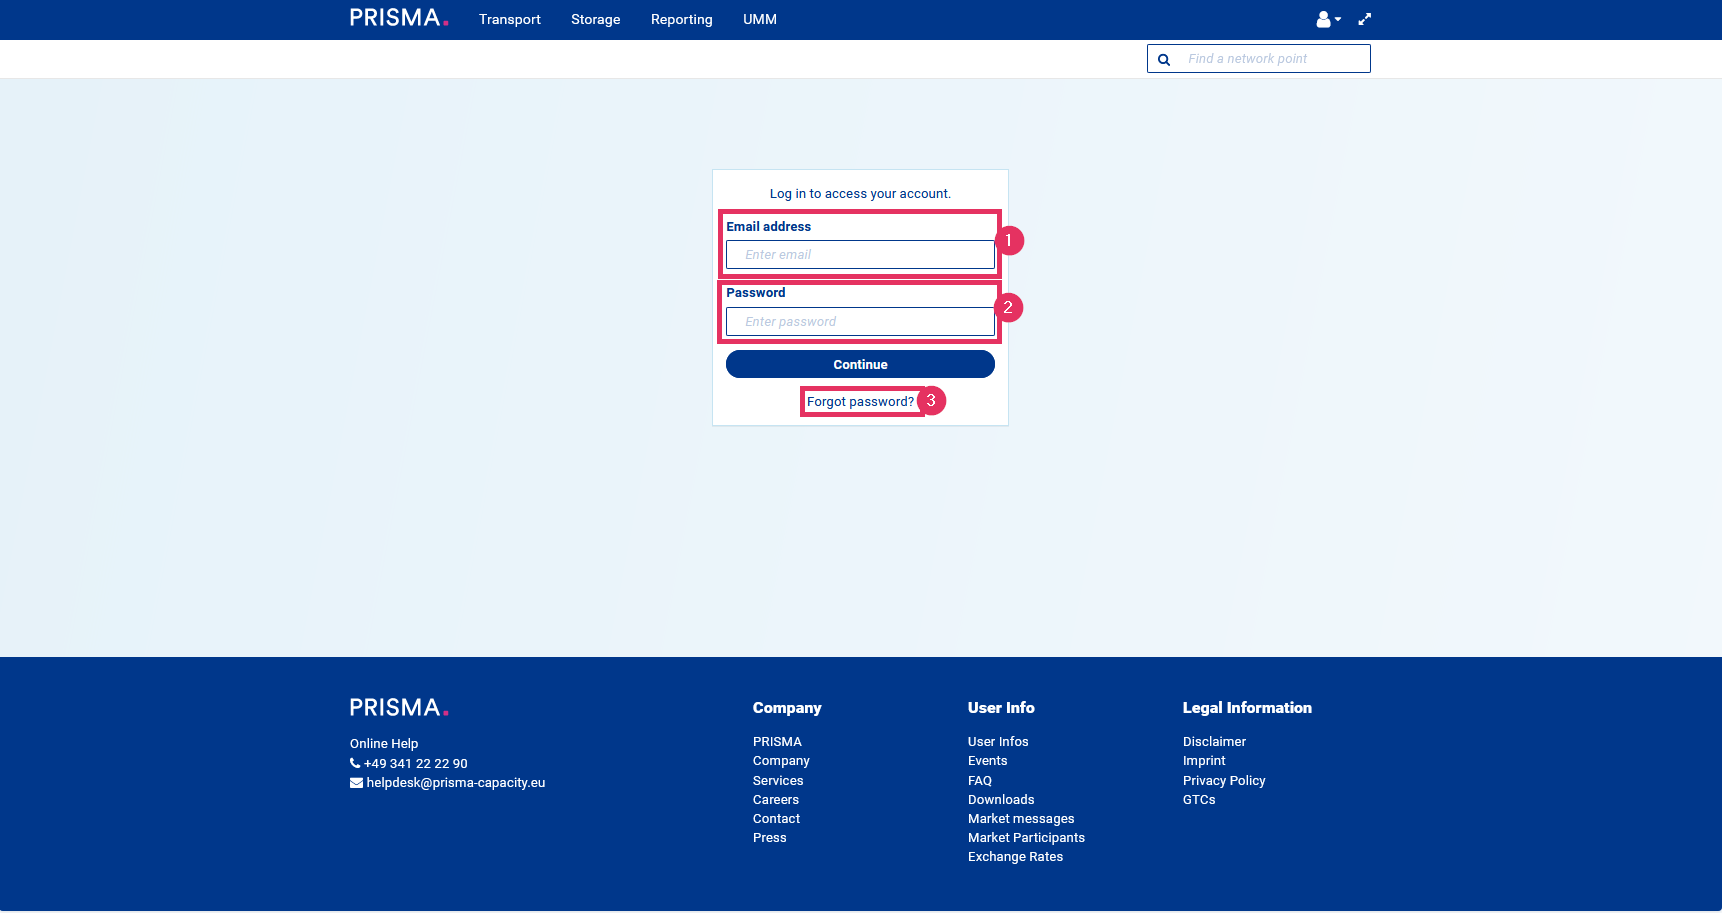Image resolution: width=1722 pixels, height=913 pixels.
Task: Click the magnifier search icon
Action: (x=1164, y=60)
